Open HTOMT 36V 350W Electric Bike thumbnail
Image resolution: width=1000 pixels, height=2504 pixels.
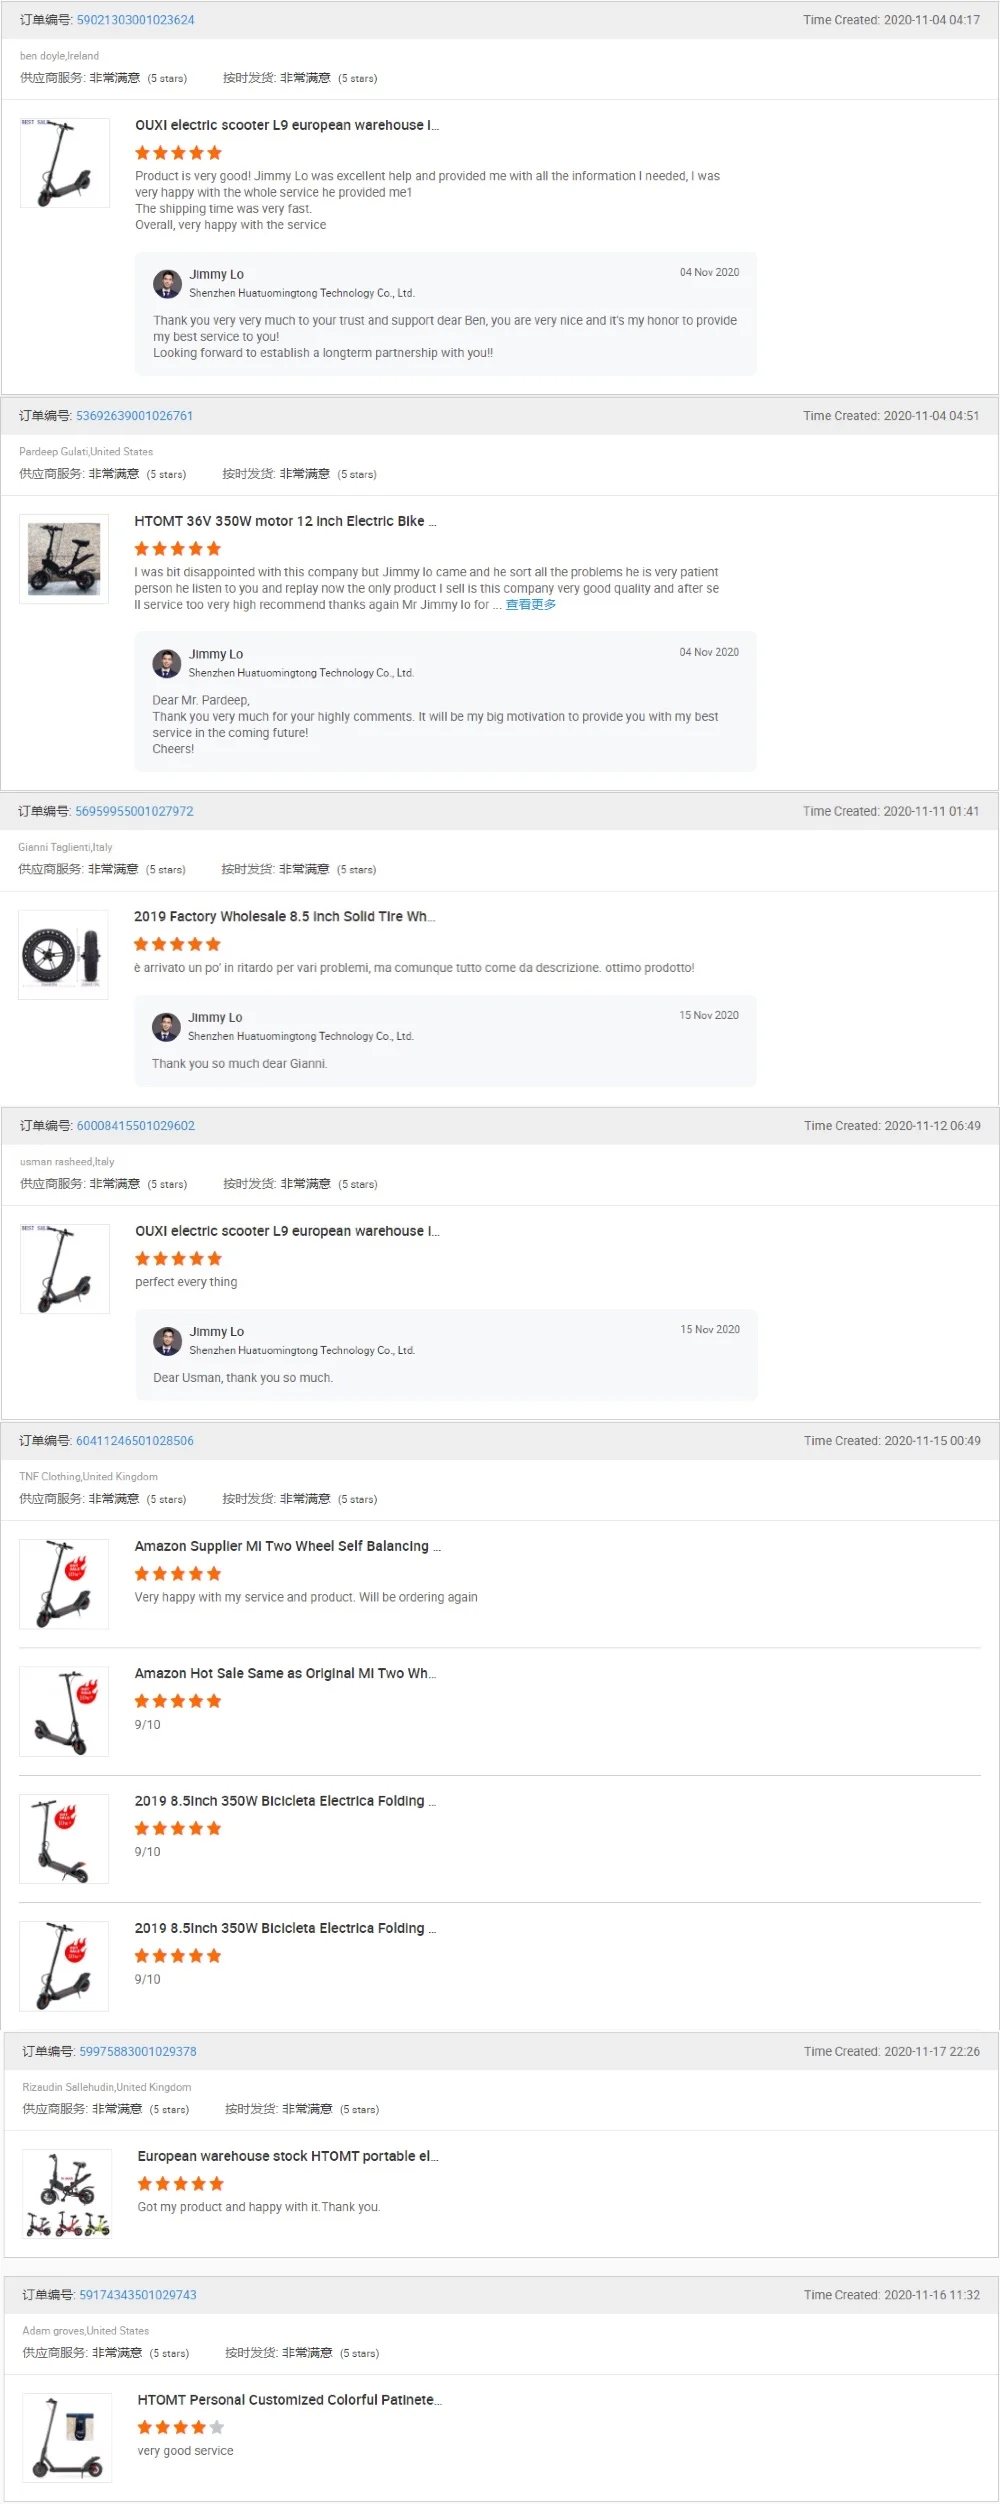point(64,559)
